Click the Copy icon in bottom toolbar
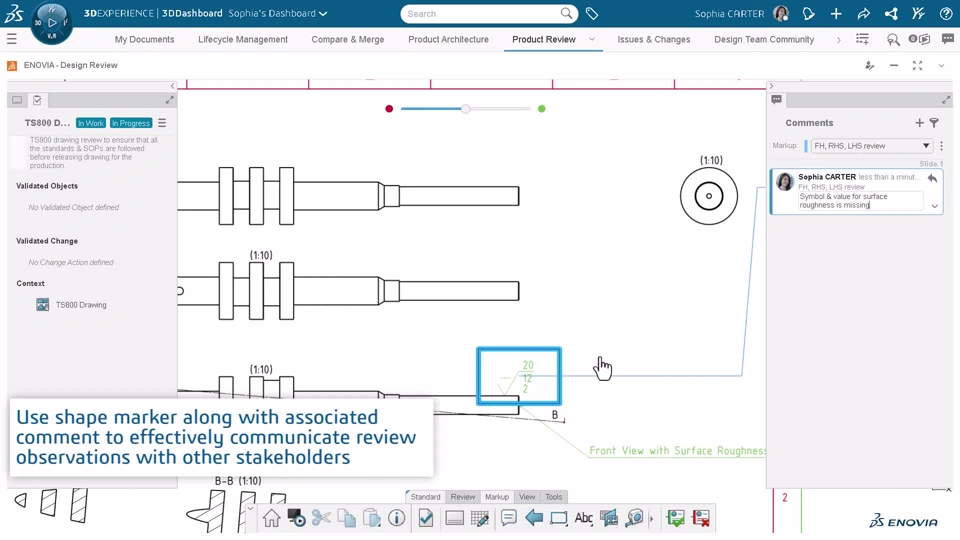960x540 pixels. tap(347, 518)
